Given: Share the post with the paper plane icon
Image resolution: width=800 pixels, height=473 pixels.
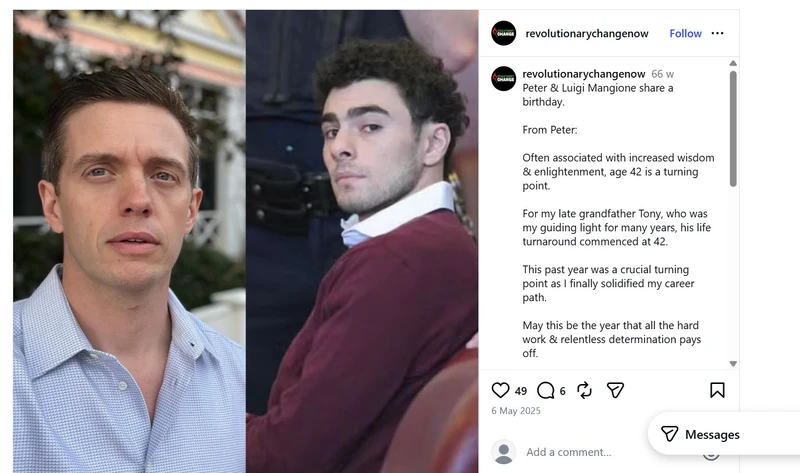Looking at the screenshot, I should (615, 390).
